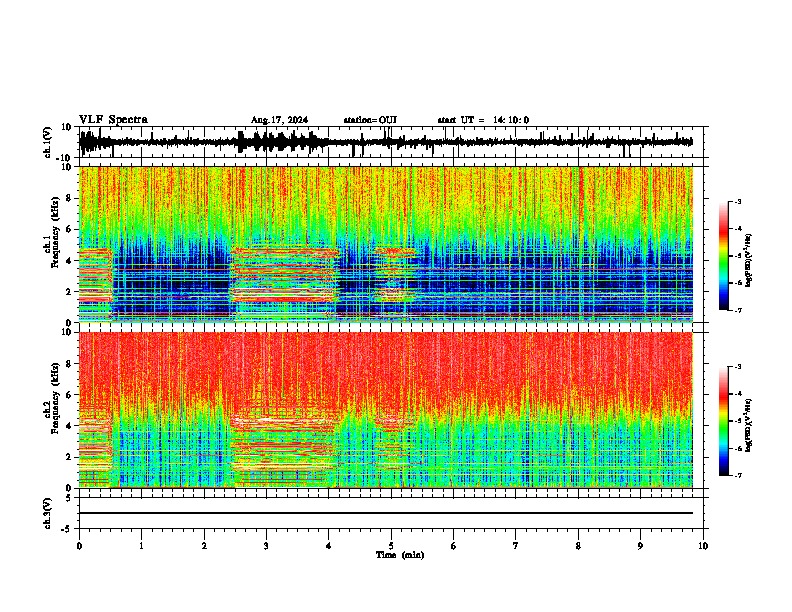Click the ch.2 color scale bar
The width and height of the screenshot is (792, 612).
(724, 421)
